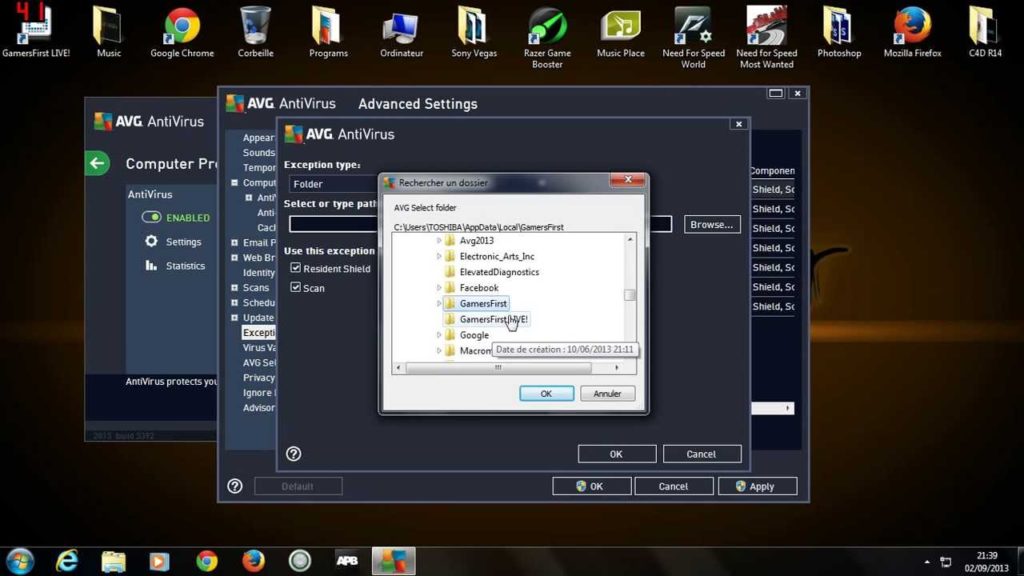The height and width of the screenshot is (576, 1024).
Task: Click the Browse... button
Action: tap(712, 224)
